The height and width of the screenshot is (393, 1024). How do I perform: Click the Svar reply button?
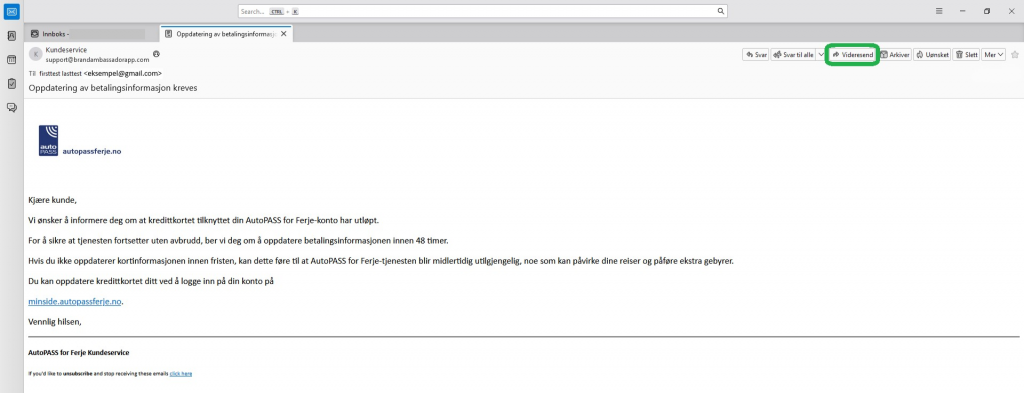(756, 55)
